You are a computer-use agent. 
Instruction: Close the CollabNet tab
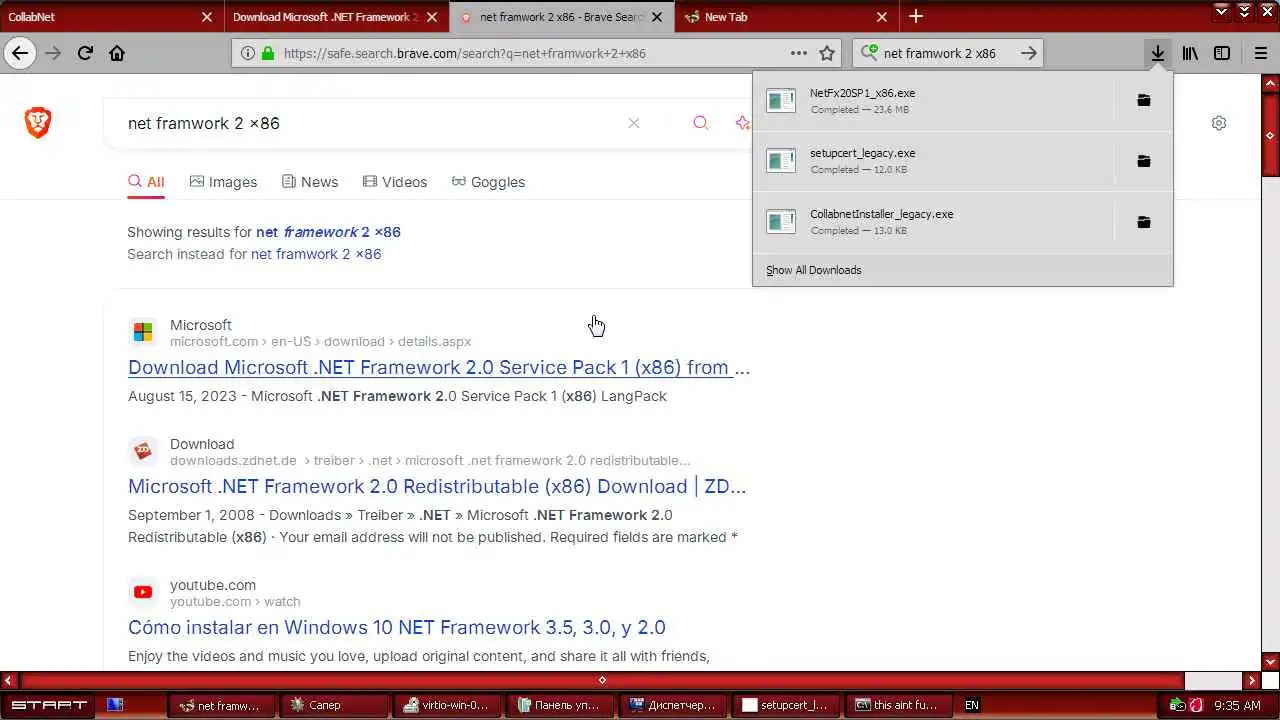207,17
